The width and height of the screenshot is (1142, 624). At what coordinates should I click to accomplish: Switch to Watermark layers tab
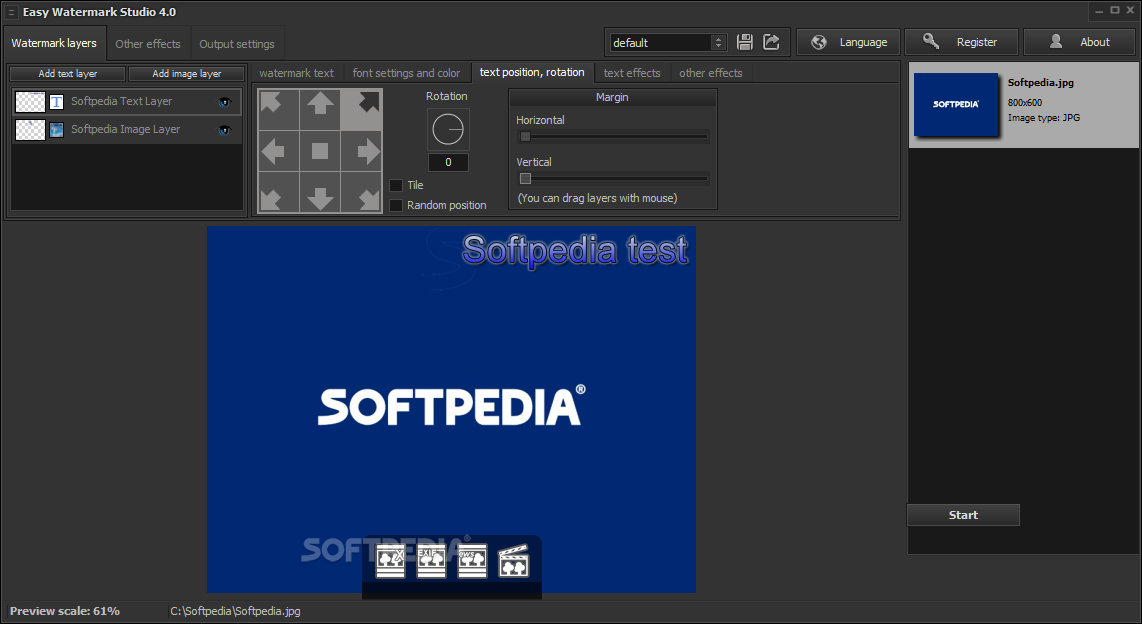point(54,44)
